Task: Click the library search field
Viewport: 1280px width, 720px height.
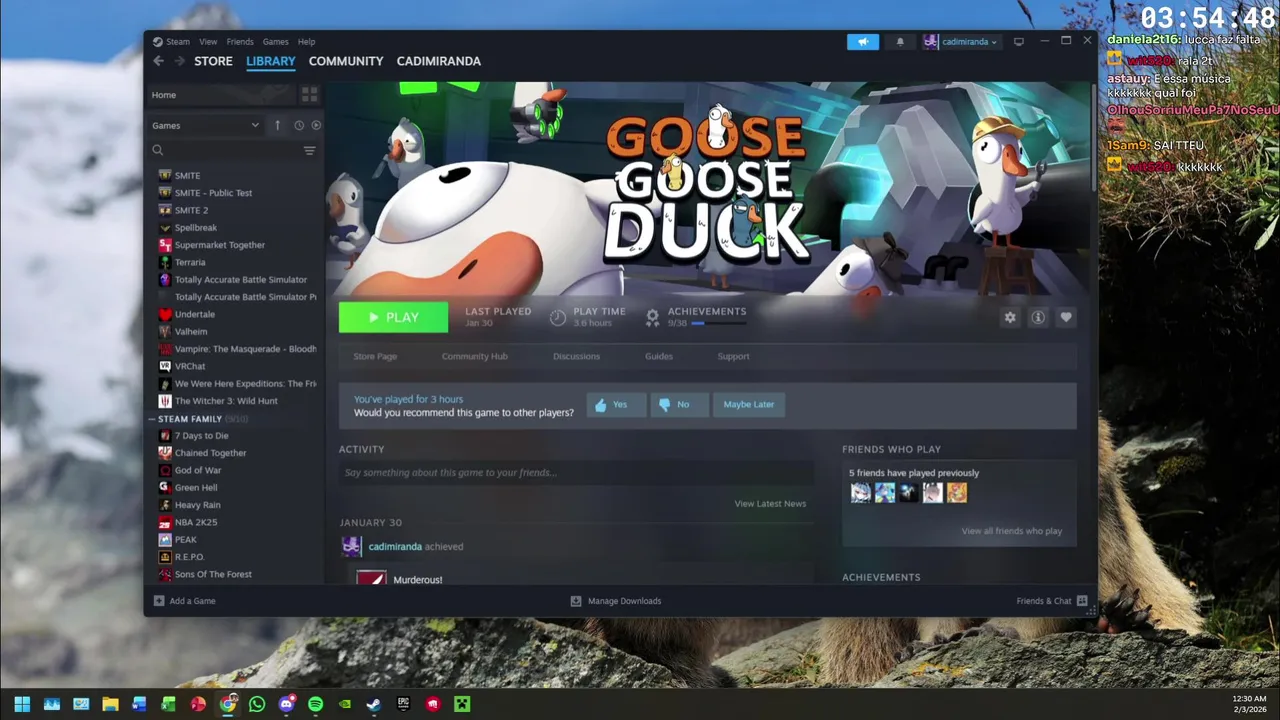Action: tap(232, 150)
